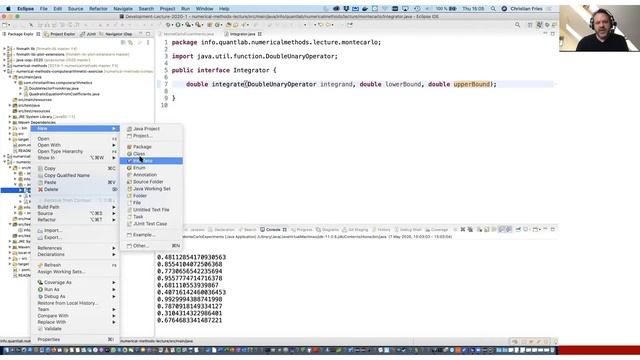640x360 pixels.
Task: Open the Coverage view tab
Action: point(437,230)
